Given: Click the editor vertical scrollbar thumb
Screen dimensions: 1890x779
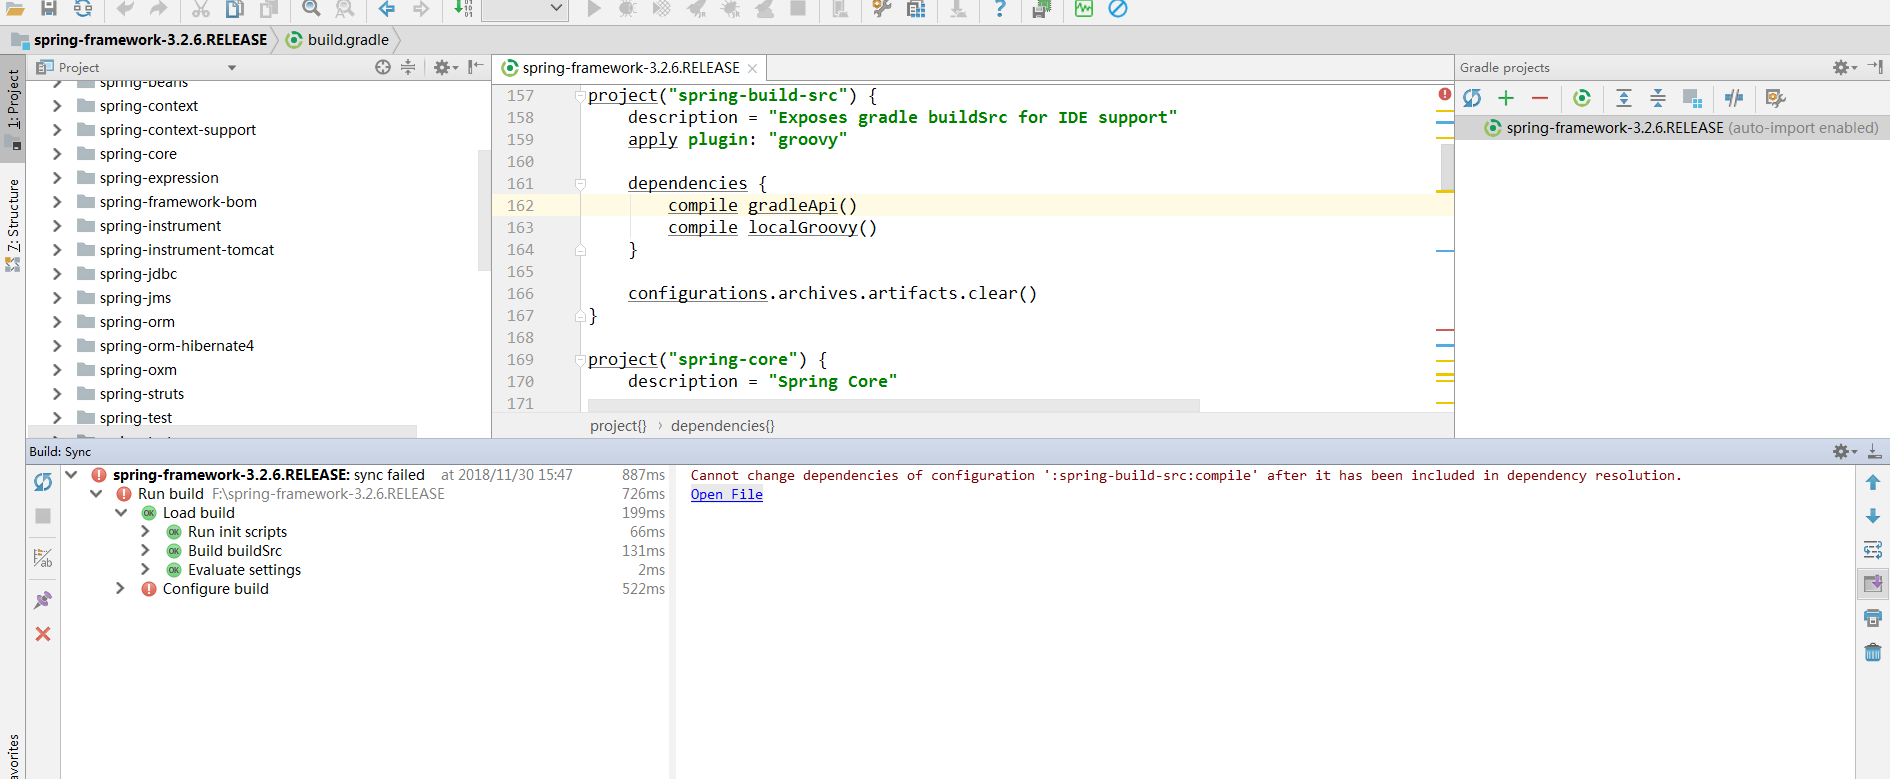Looking at the screenshot, I should click(x=1447, y=167).
